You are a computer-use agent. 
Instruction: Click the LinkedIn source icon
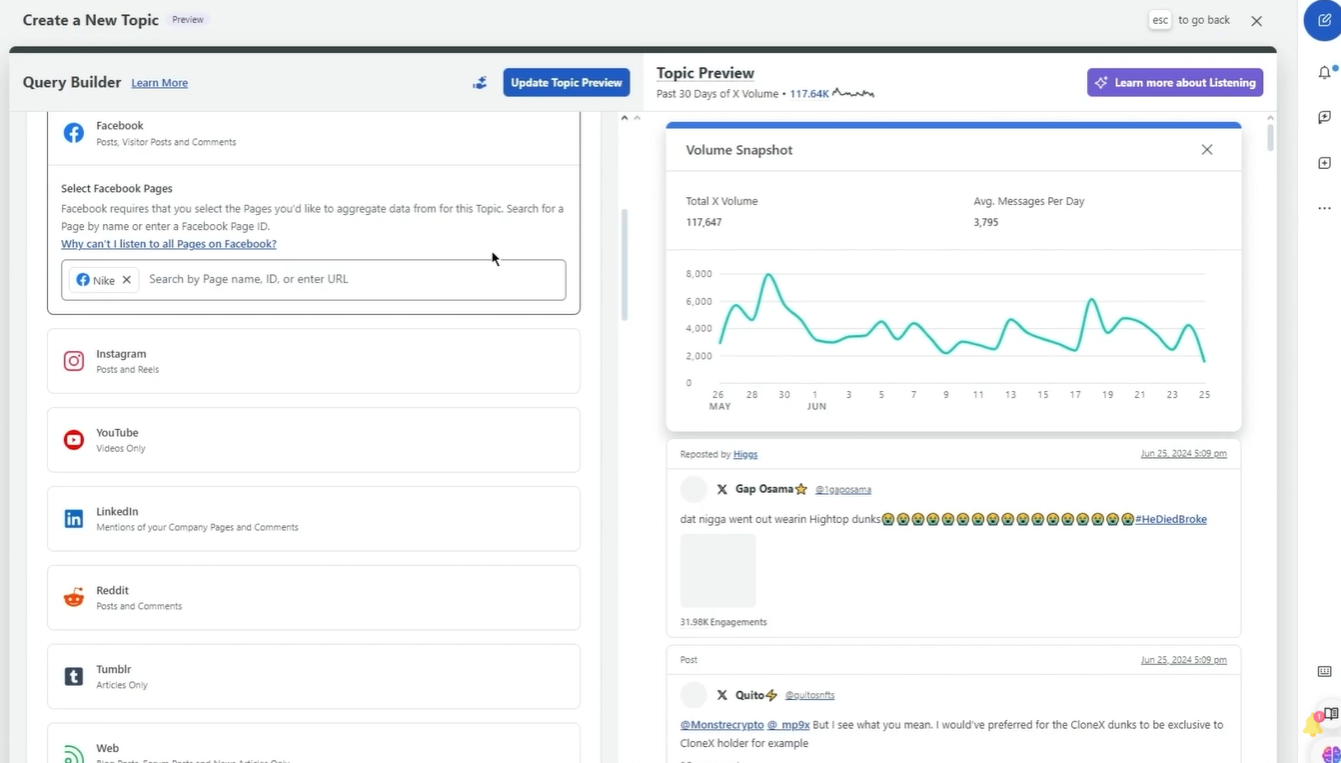[x=74, y=519]
